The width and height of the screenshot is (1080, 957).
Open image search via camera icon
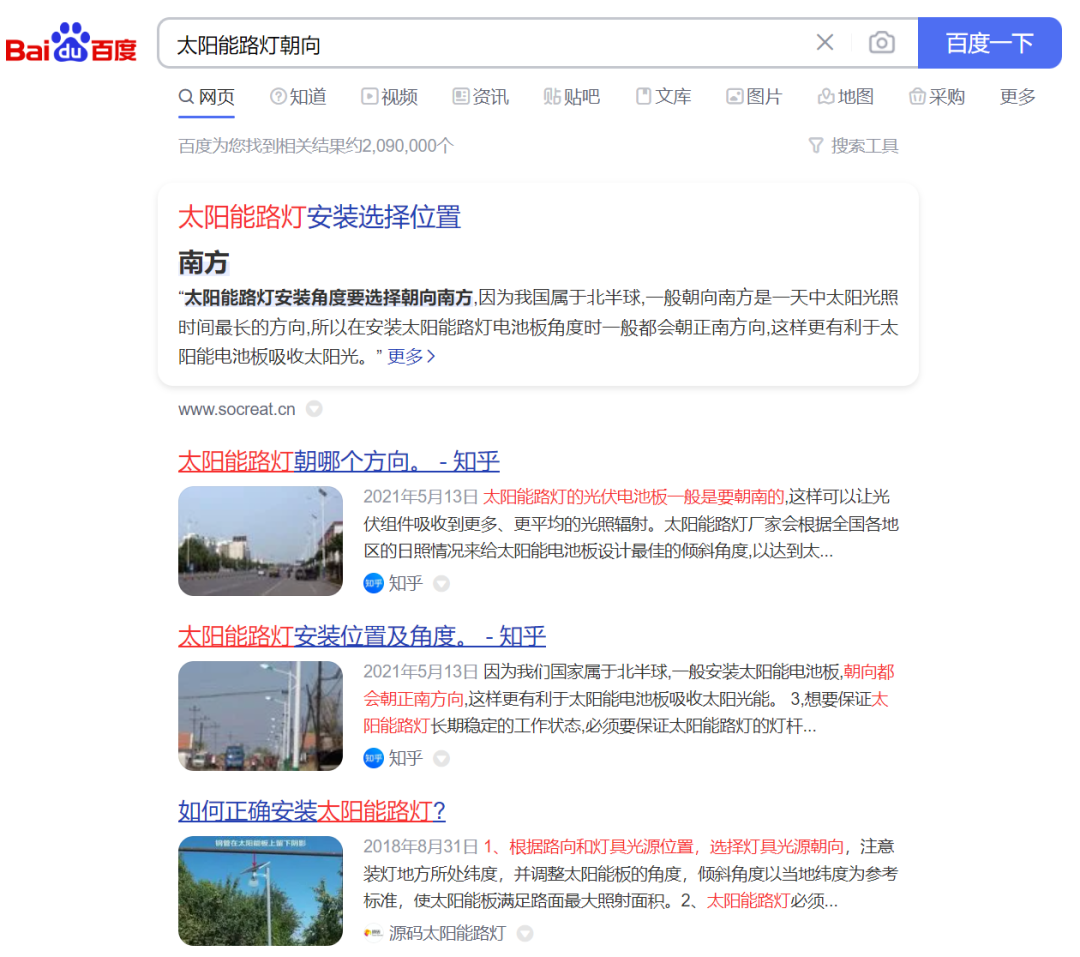pos(882,43)
